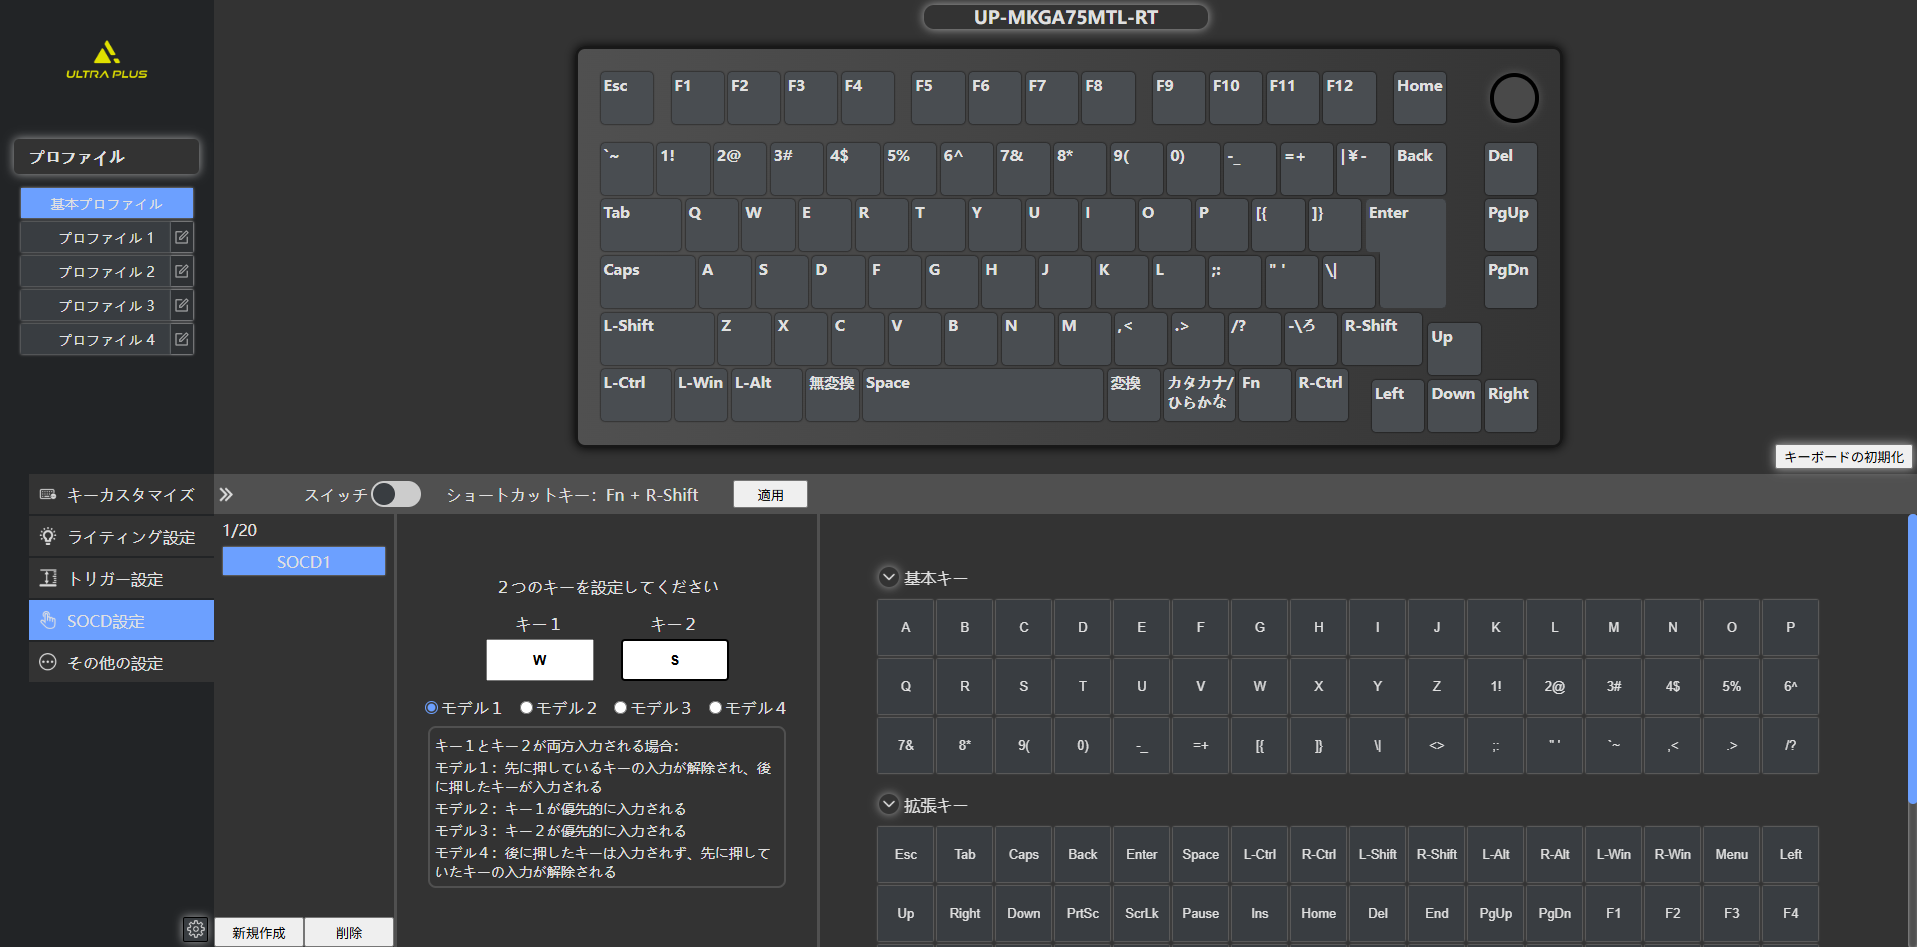Image resolution: width=1917 pixels, height=947 pixels.
Task: Pick the PrtSc key in 拡張キー grid
Action: 1083,913
